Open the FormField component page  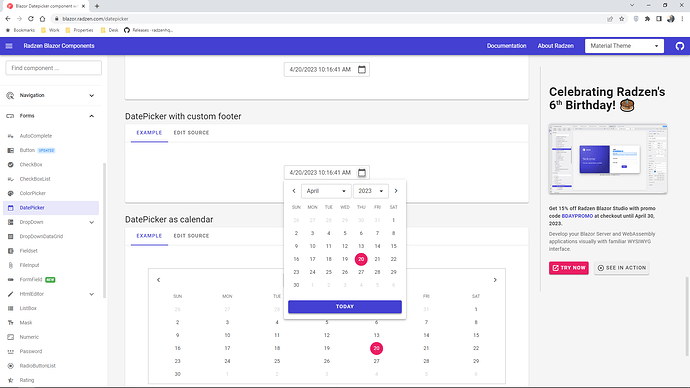[x=31, y=279]
